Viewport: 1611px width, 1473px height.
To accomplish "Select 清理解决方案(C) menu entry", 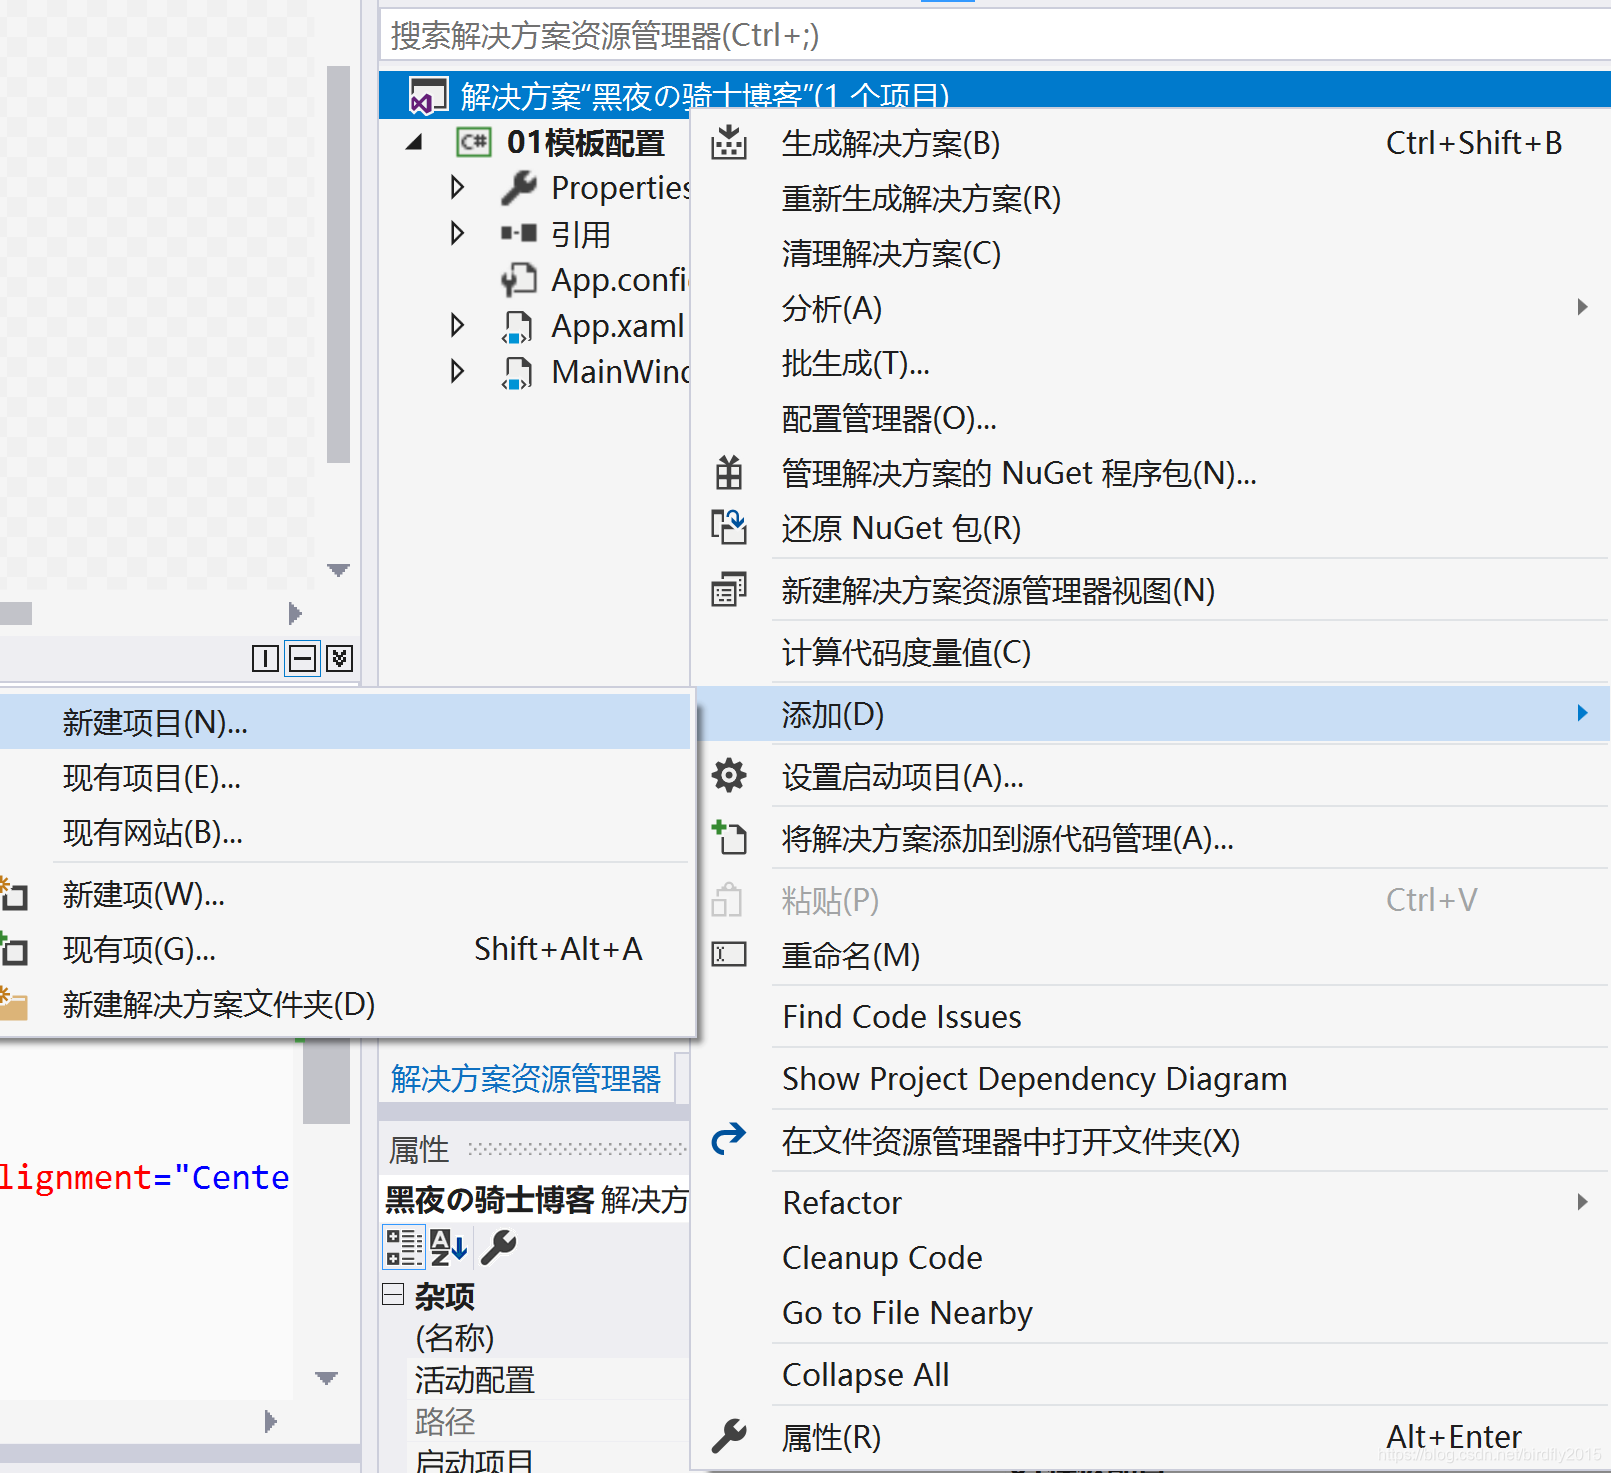I will 1150,253.
